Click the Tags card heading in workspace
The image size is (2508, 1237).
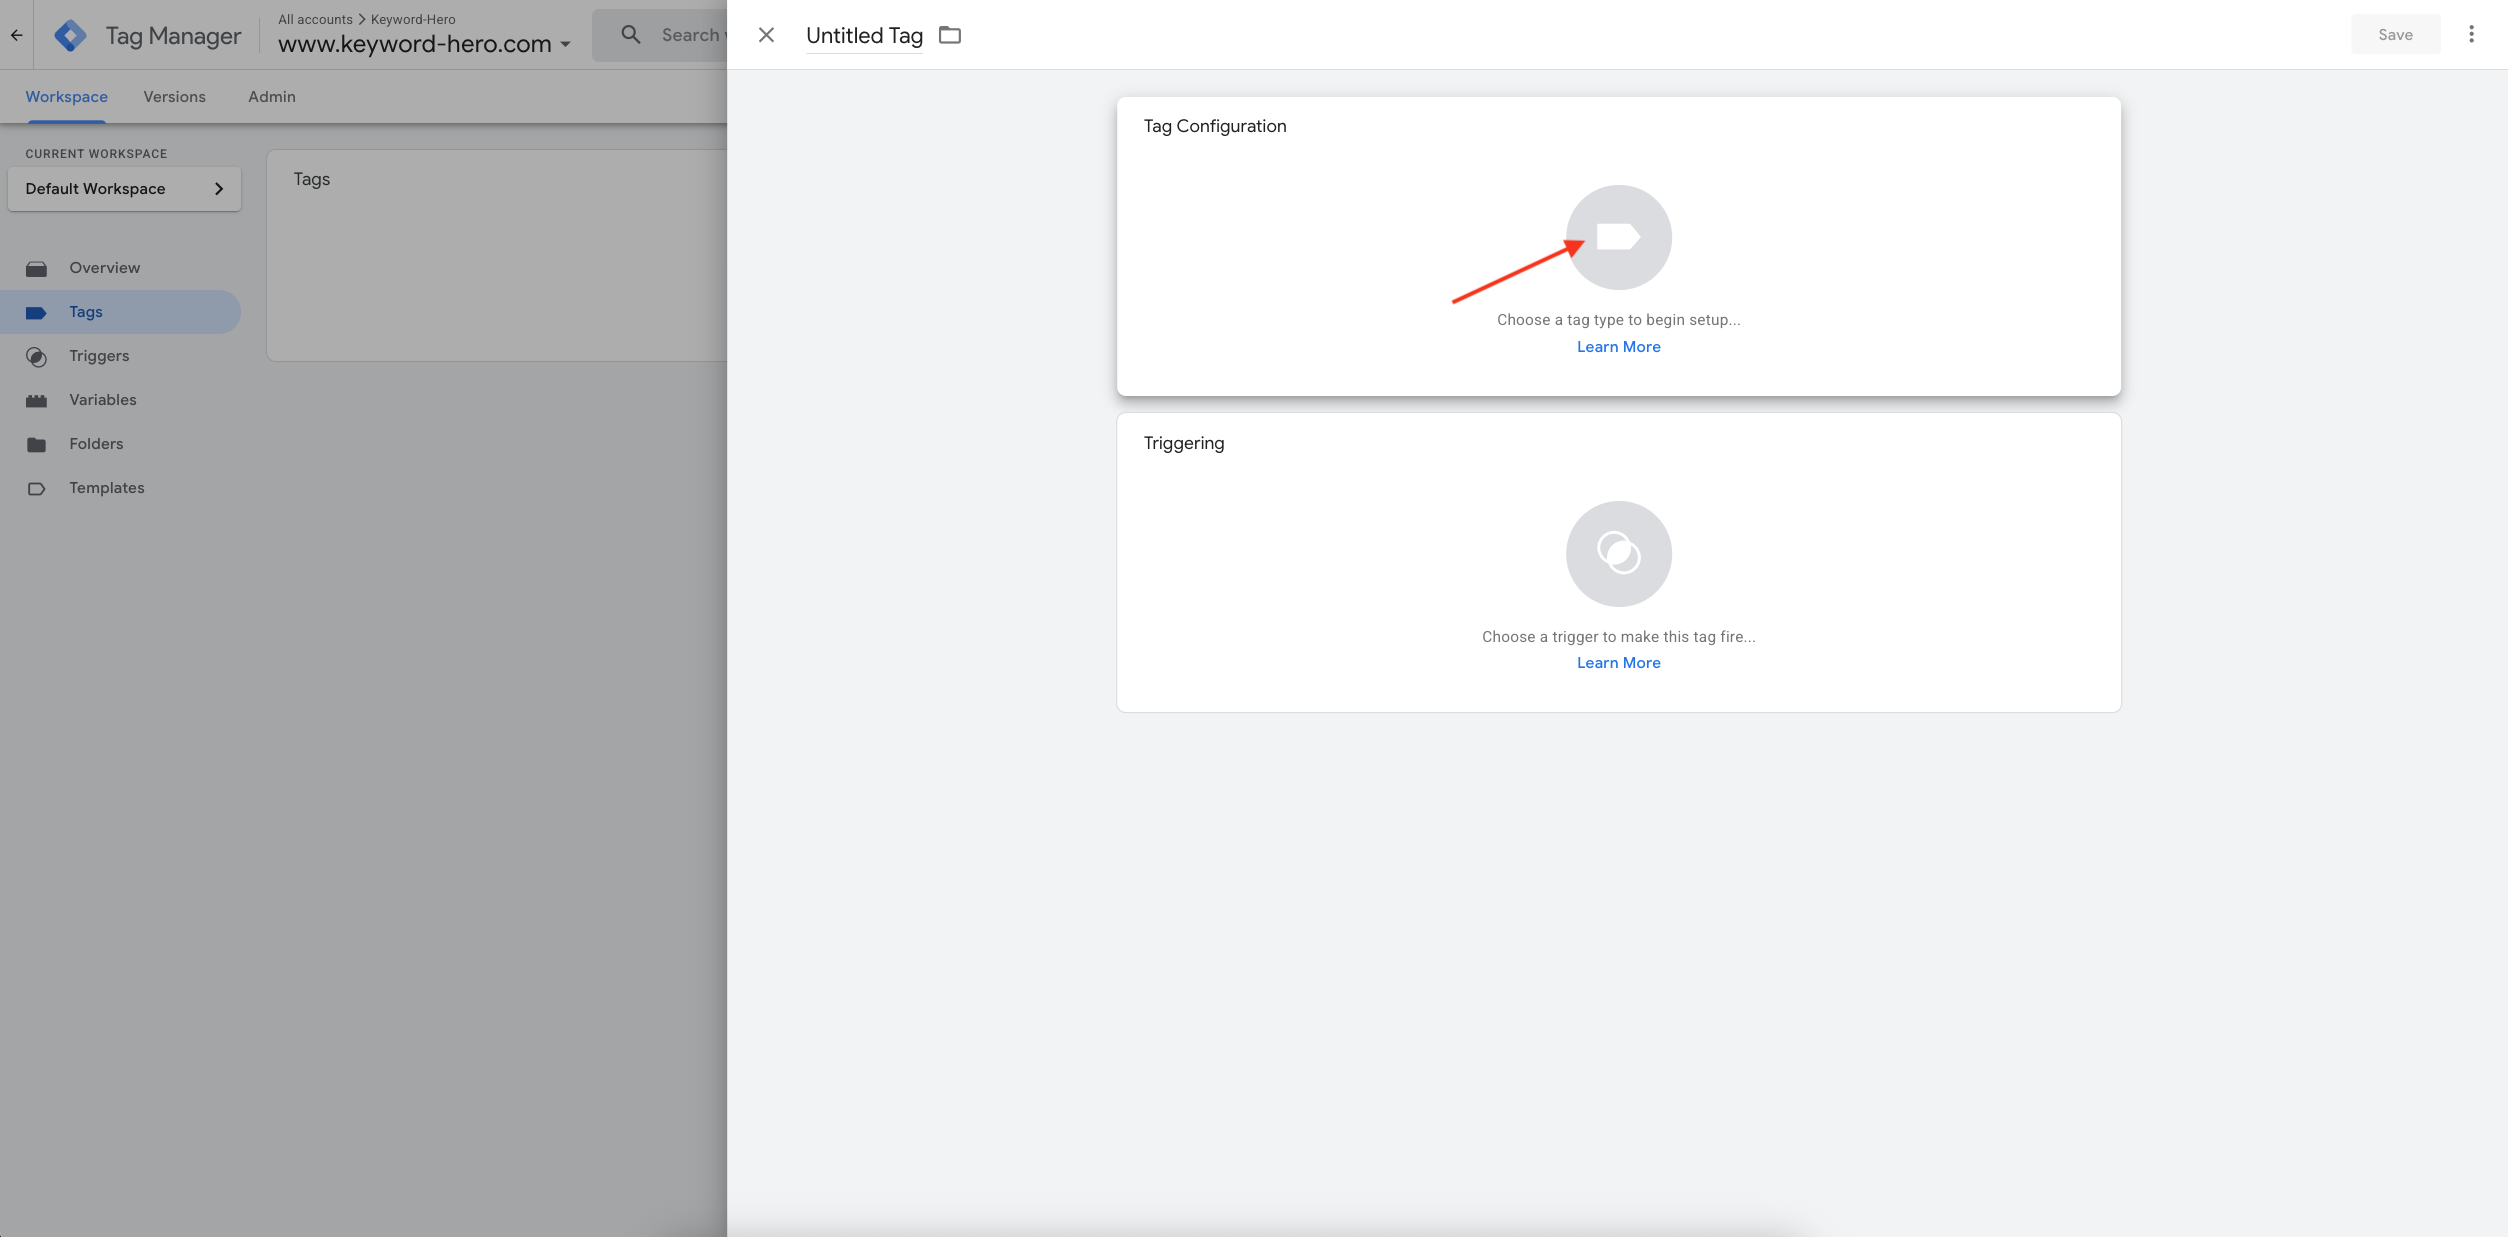pos(311,179)
